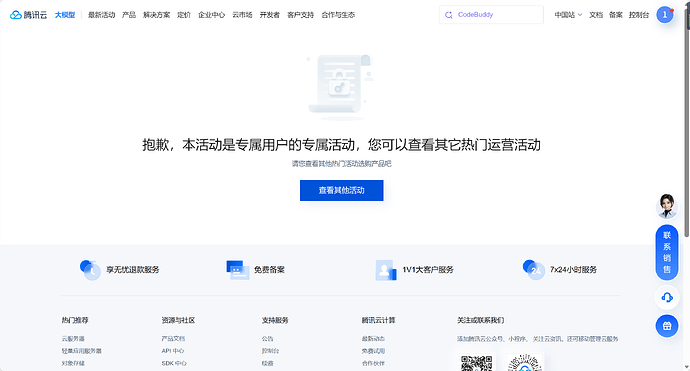Focus the CodeBuddy search field
This screenshot has width=690, height=371.
coord(491,15)
